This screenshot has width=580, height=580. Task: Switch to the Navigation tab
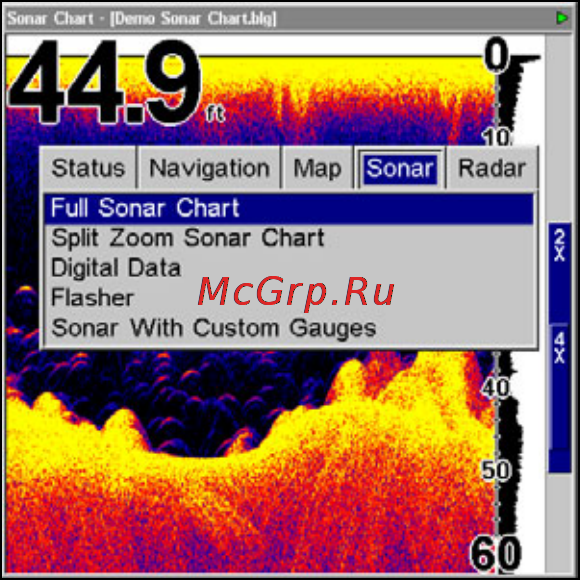(x=209, y=168)
